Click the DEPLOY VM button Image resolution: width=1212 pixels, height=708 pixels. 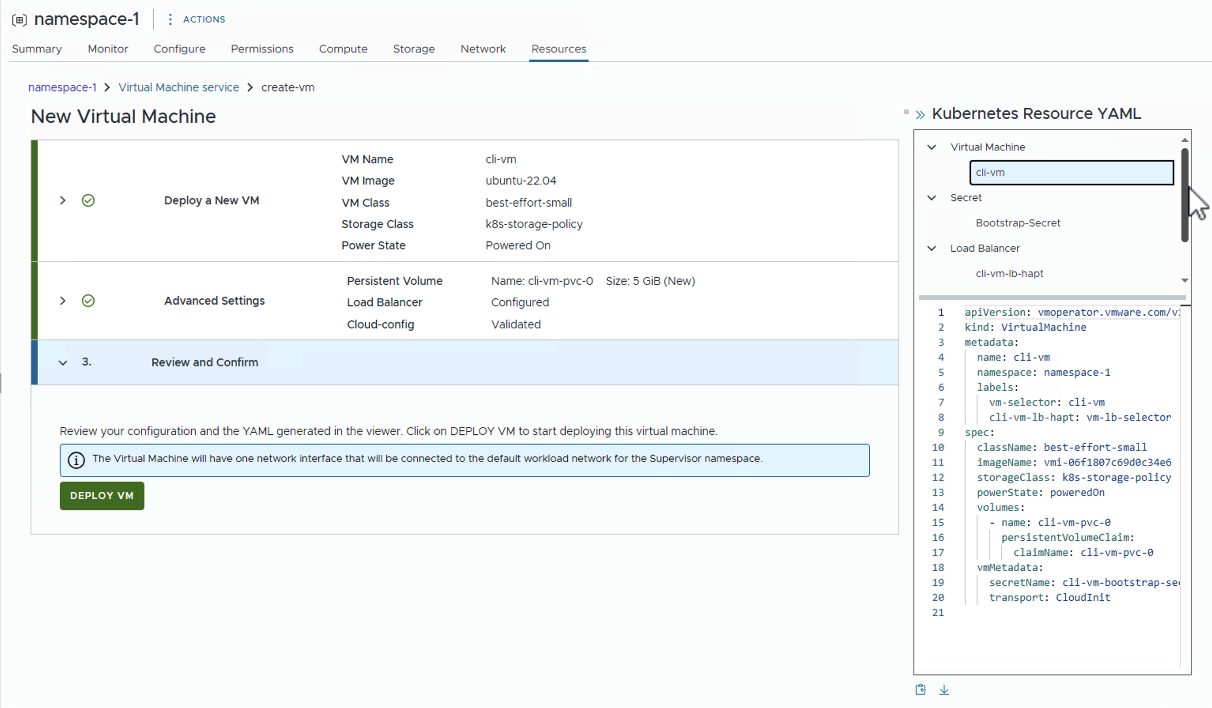(102, 496)
